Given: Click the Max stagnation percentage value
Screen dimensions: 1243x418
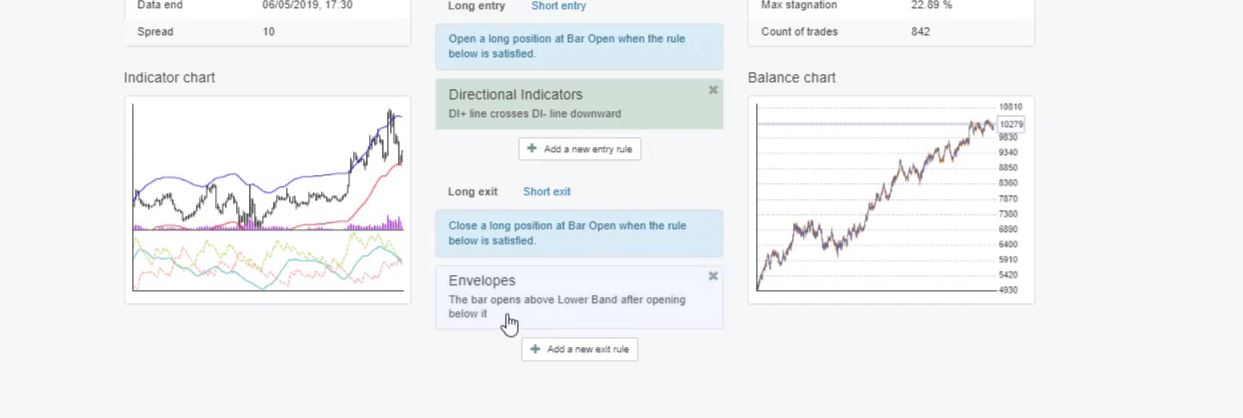Looking at the screenshot, I should (931, 6).
